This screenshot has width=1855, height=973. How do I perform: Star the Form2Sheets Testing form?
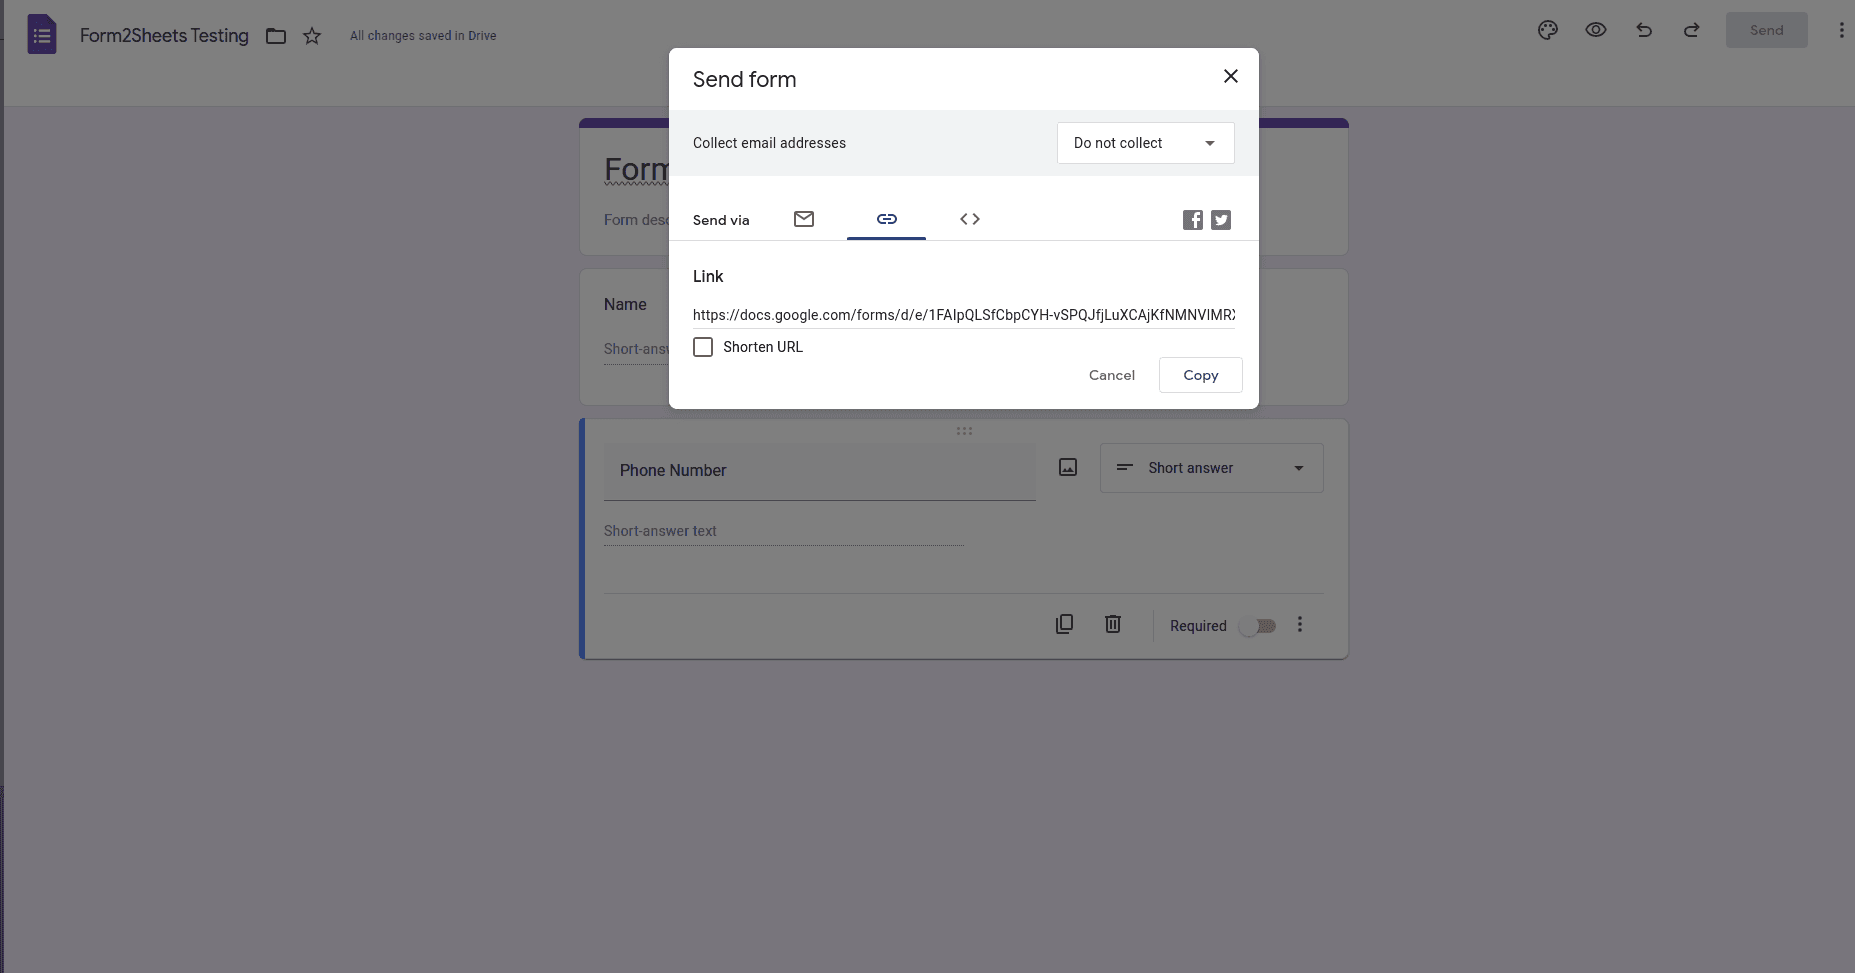(x=312, y=36)
